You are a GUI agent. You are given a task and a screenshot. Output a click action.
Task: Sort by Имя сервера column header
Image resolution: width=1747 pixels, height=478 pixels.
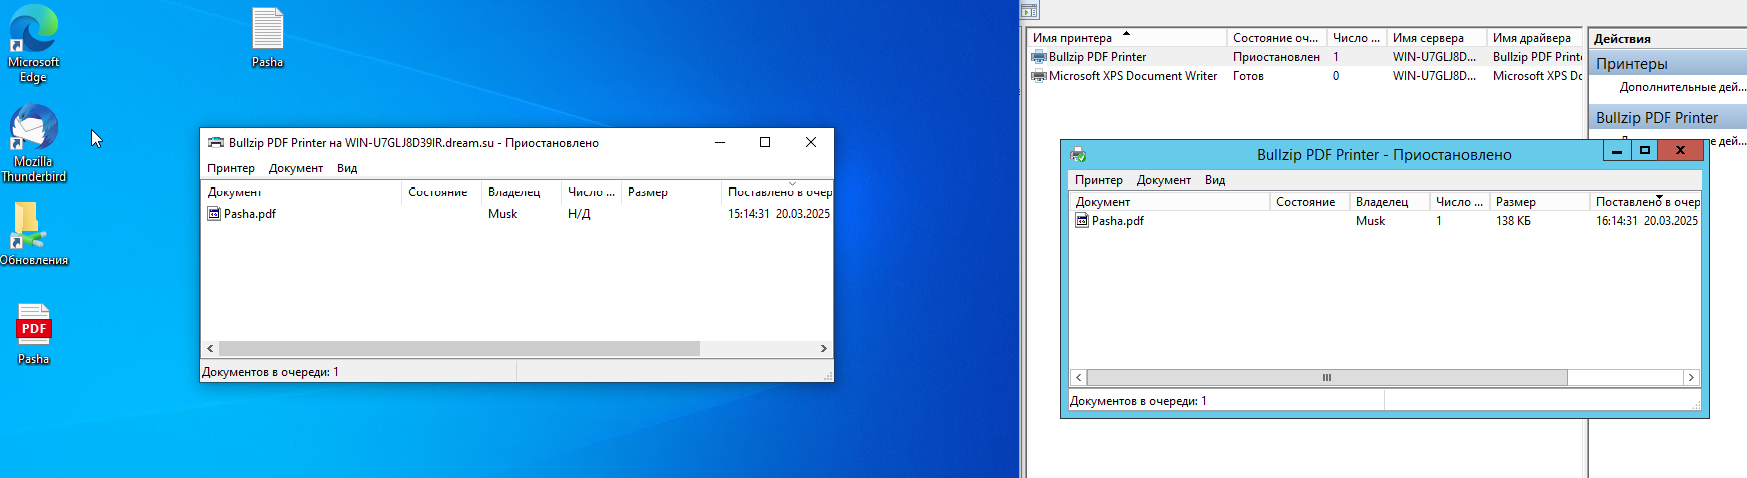[x=1437, y=38]
